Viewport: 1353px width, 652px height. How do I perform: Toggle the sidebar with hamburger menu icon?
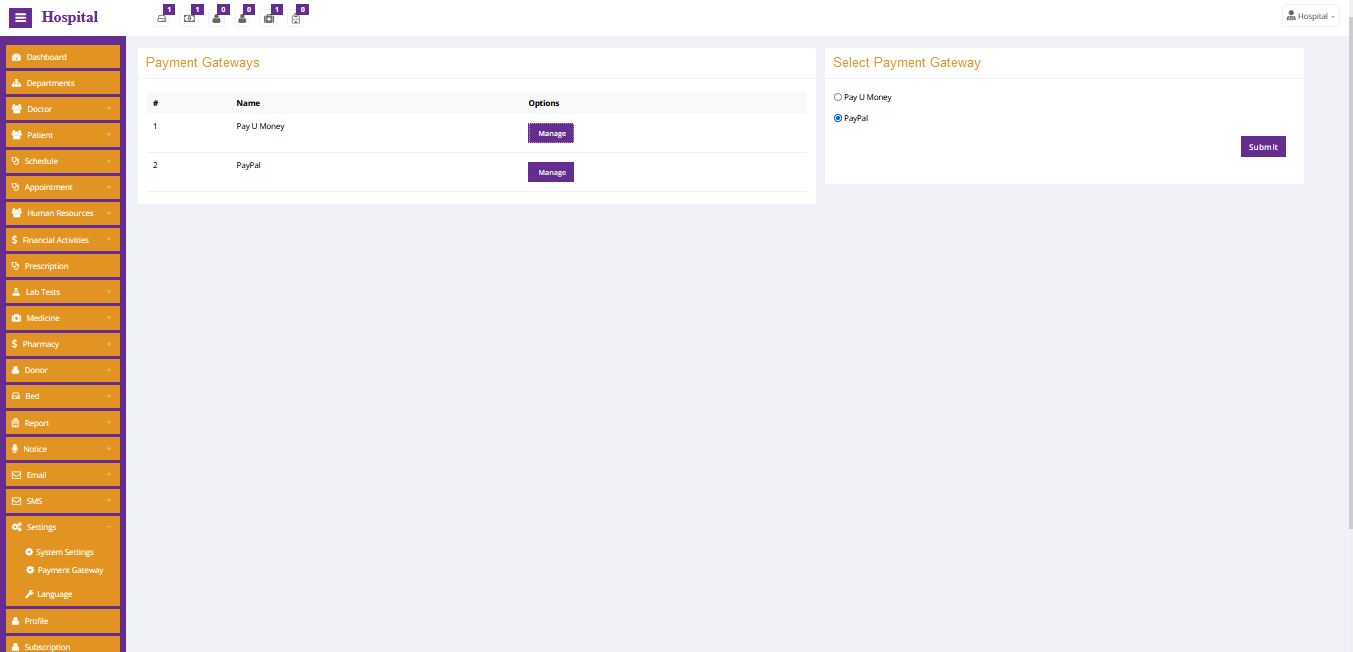click(20, 17)
